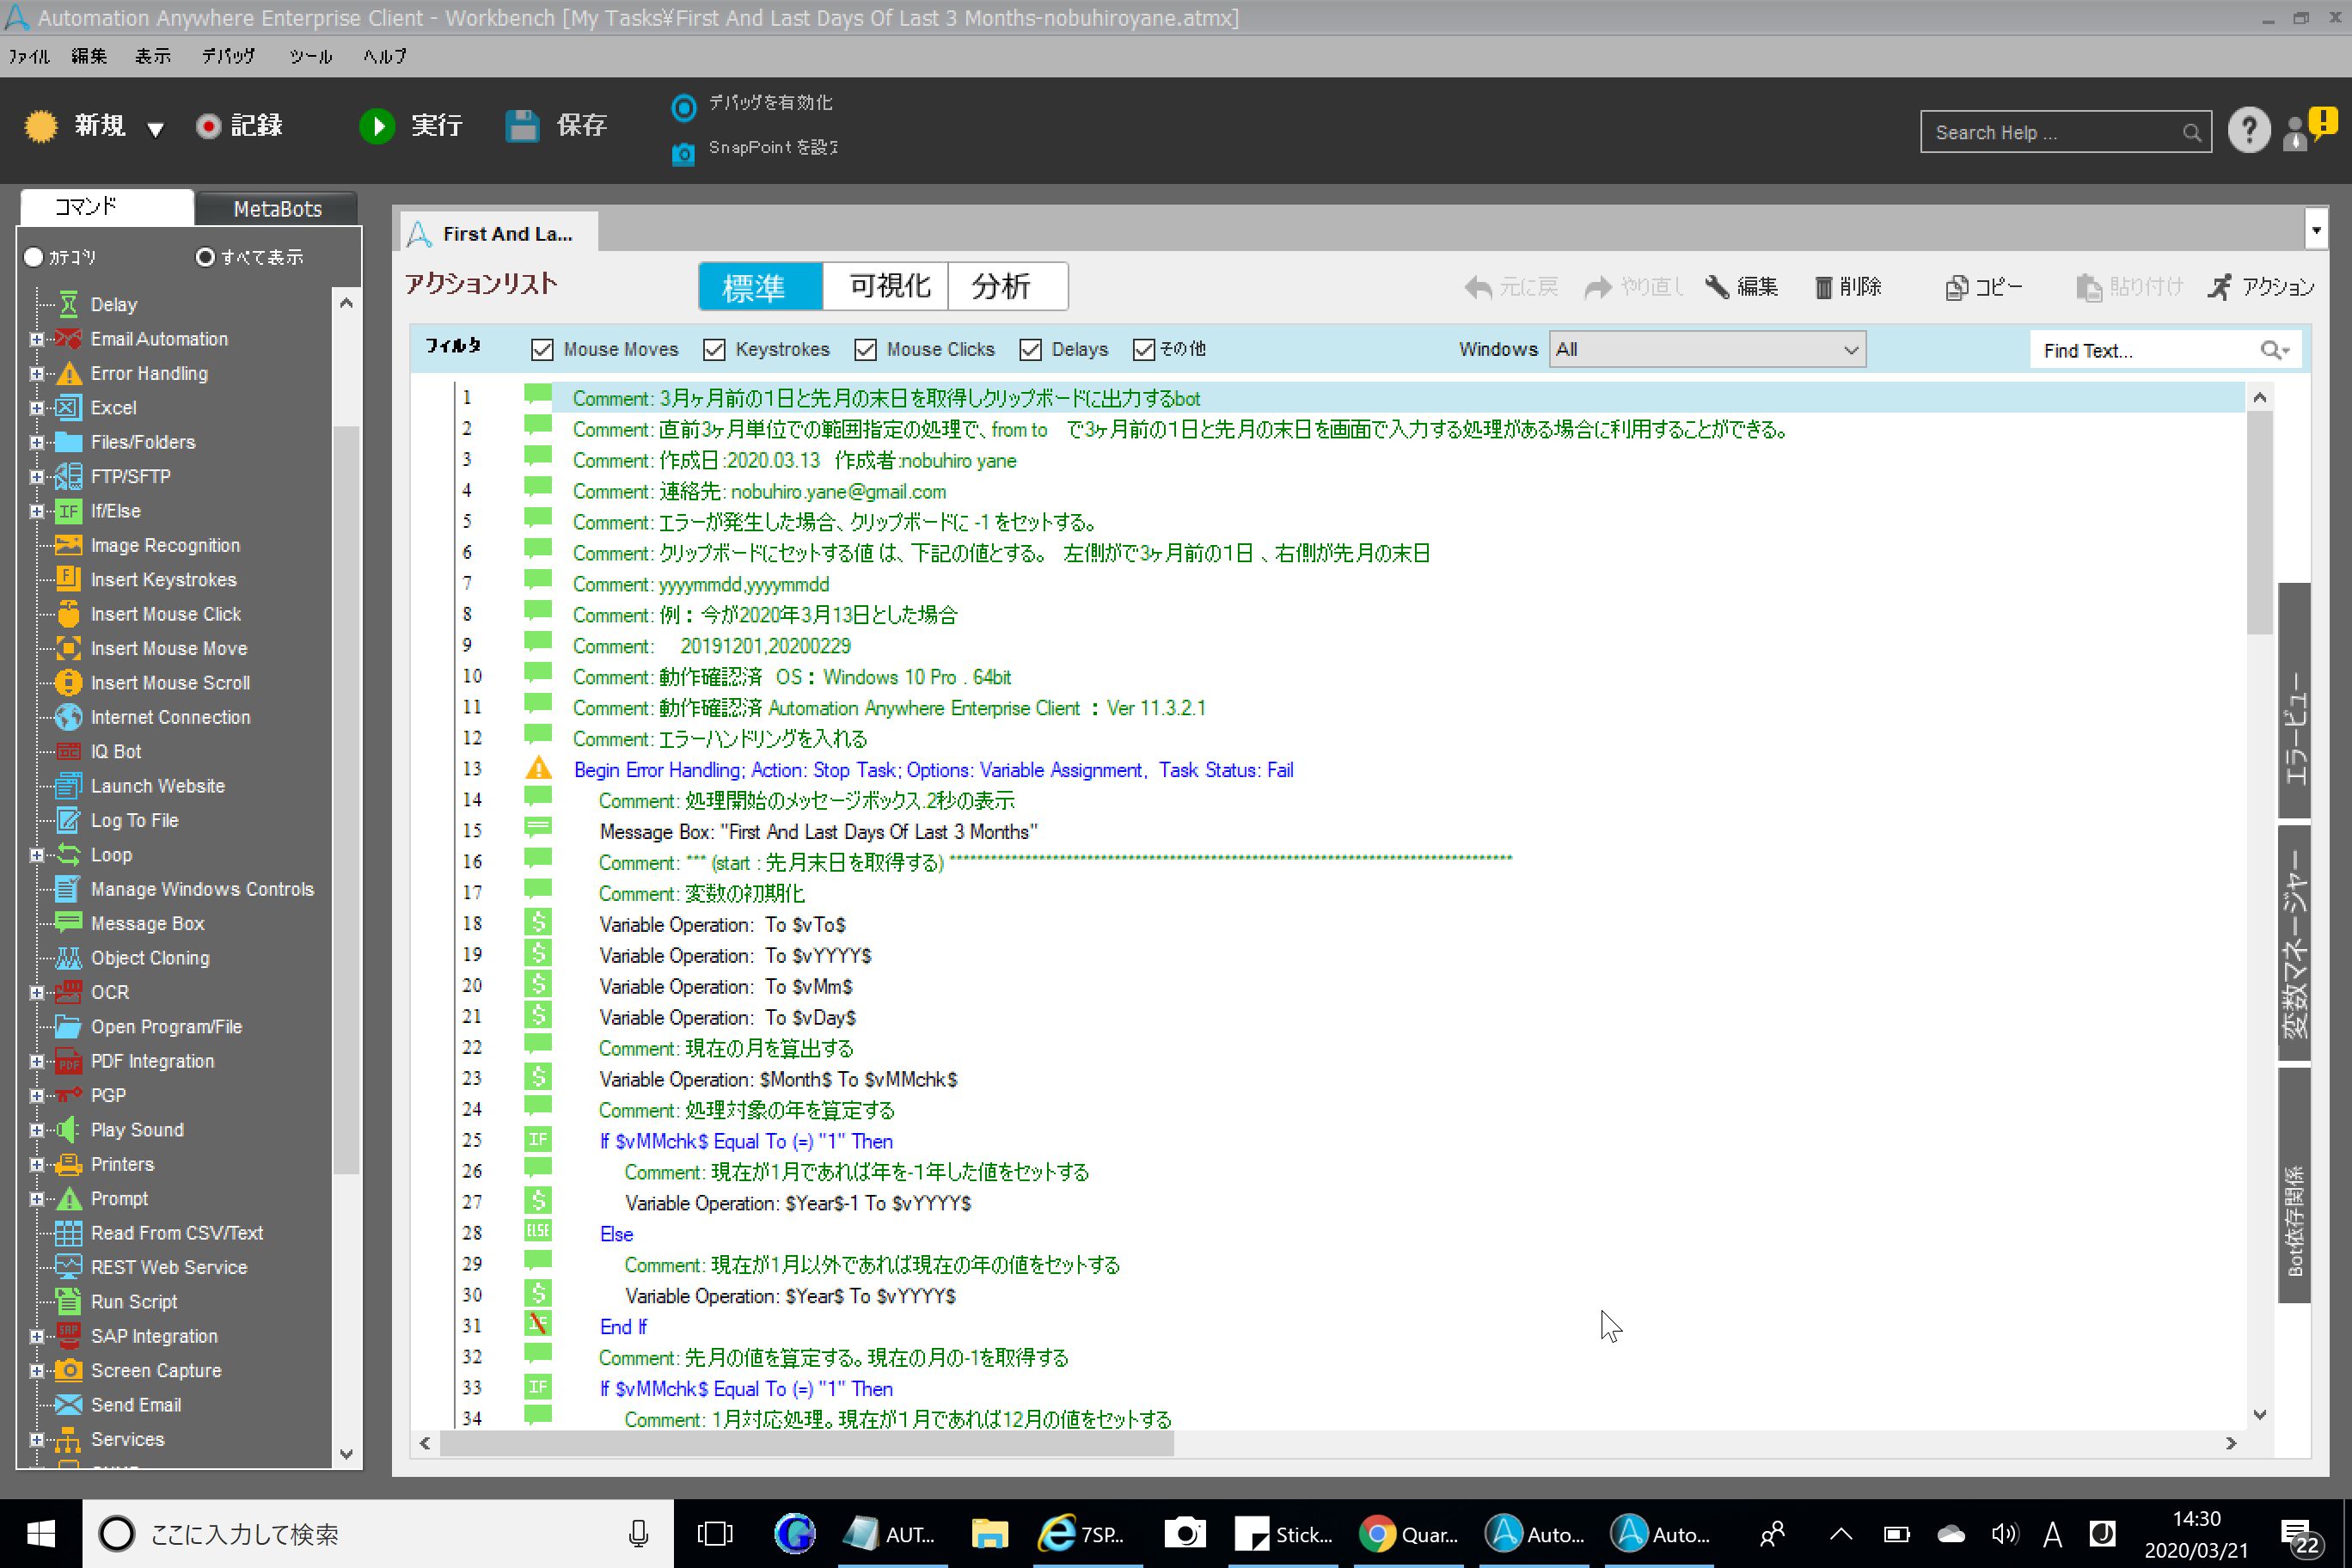
Task: Click the SnapPoint camera icon
Action: point(683,153)
